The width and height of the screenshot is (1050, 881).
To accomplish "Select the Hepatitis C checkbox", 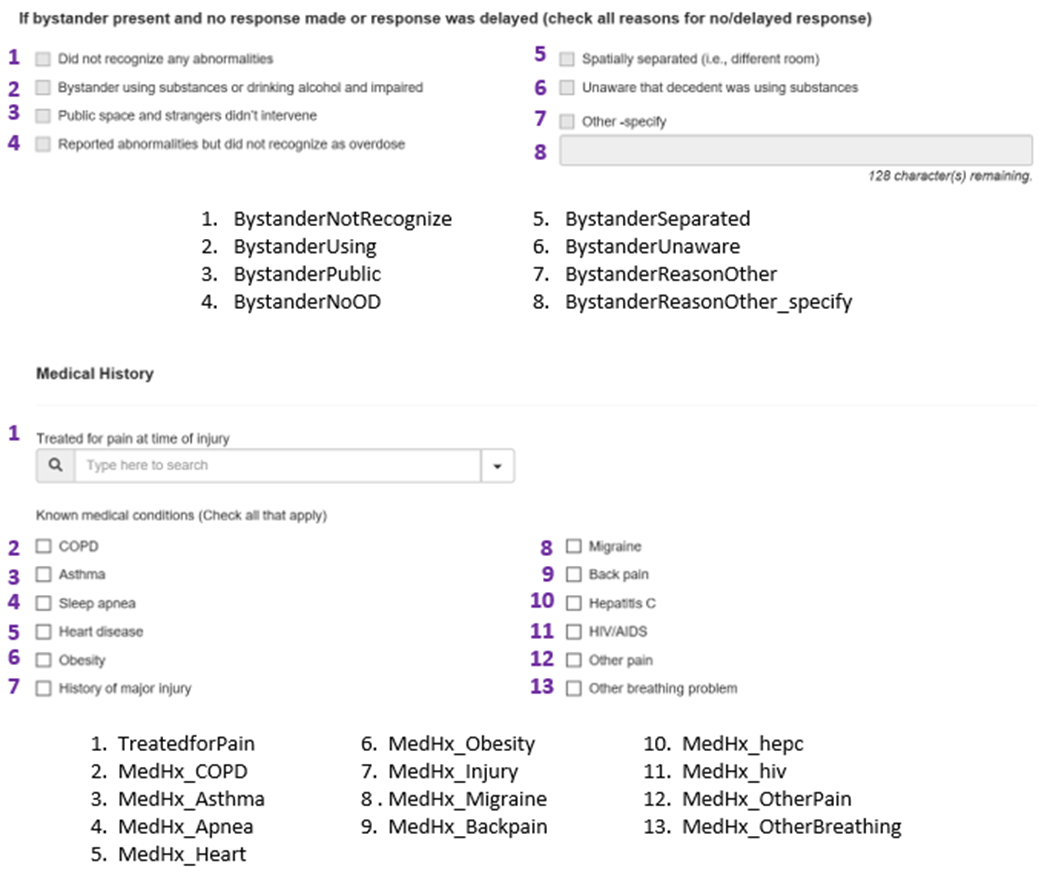I will pyautogui.click(x=573, y=603).
